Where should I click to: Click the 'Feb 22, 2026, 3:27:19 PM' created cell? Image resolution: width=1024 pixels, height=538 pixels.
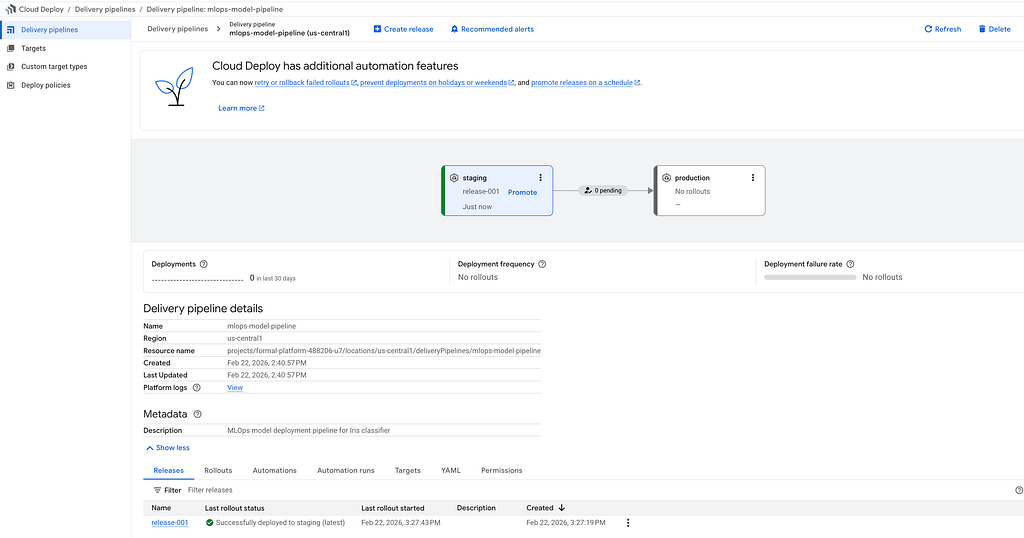coord(566,523)
